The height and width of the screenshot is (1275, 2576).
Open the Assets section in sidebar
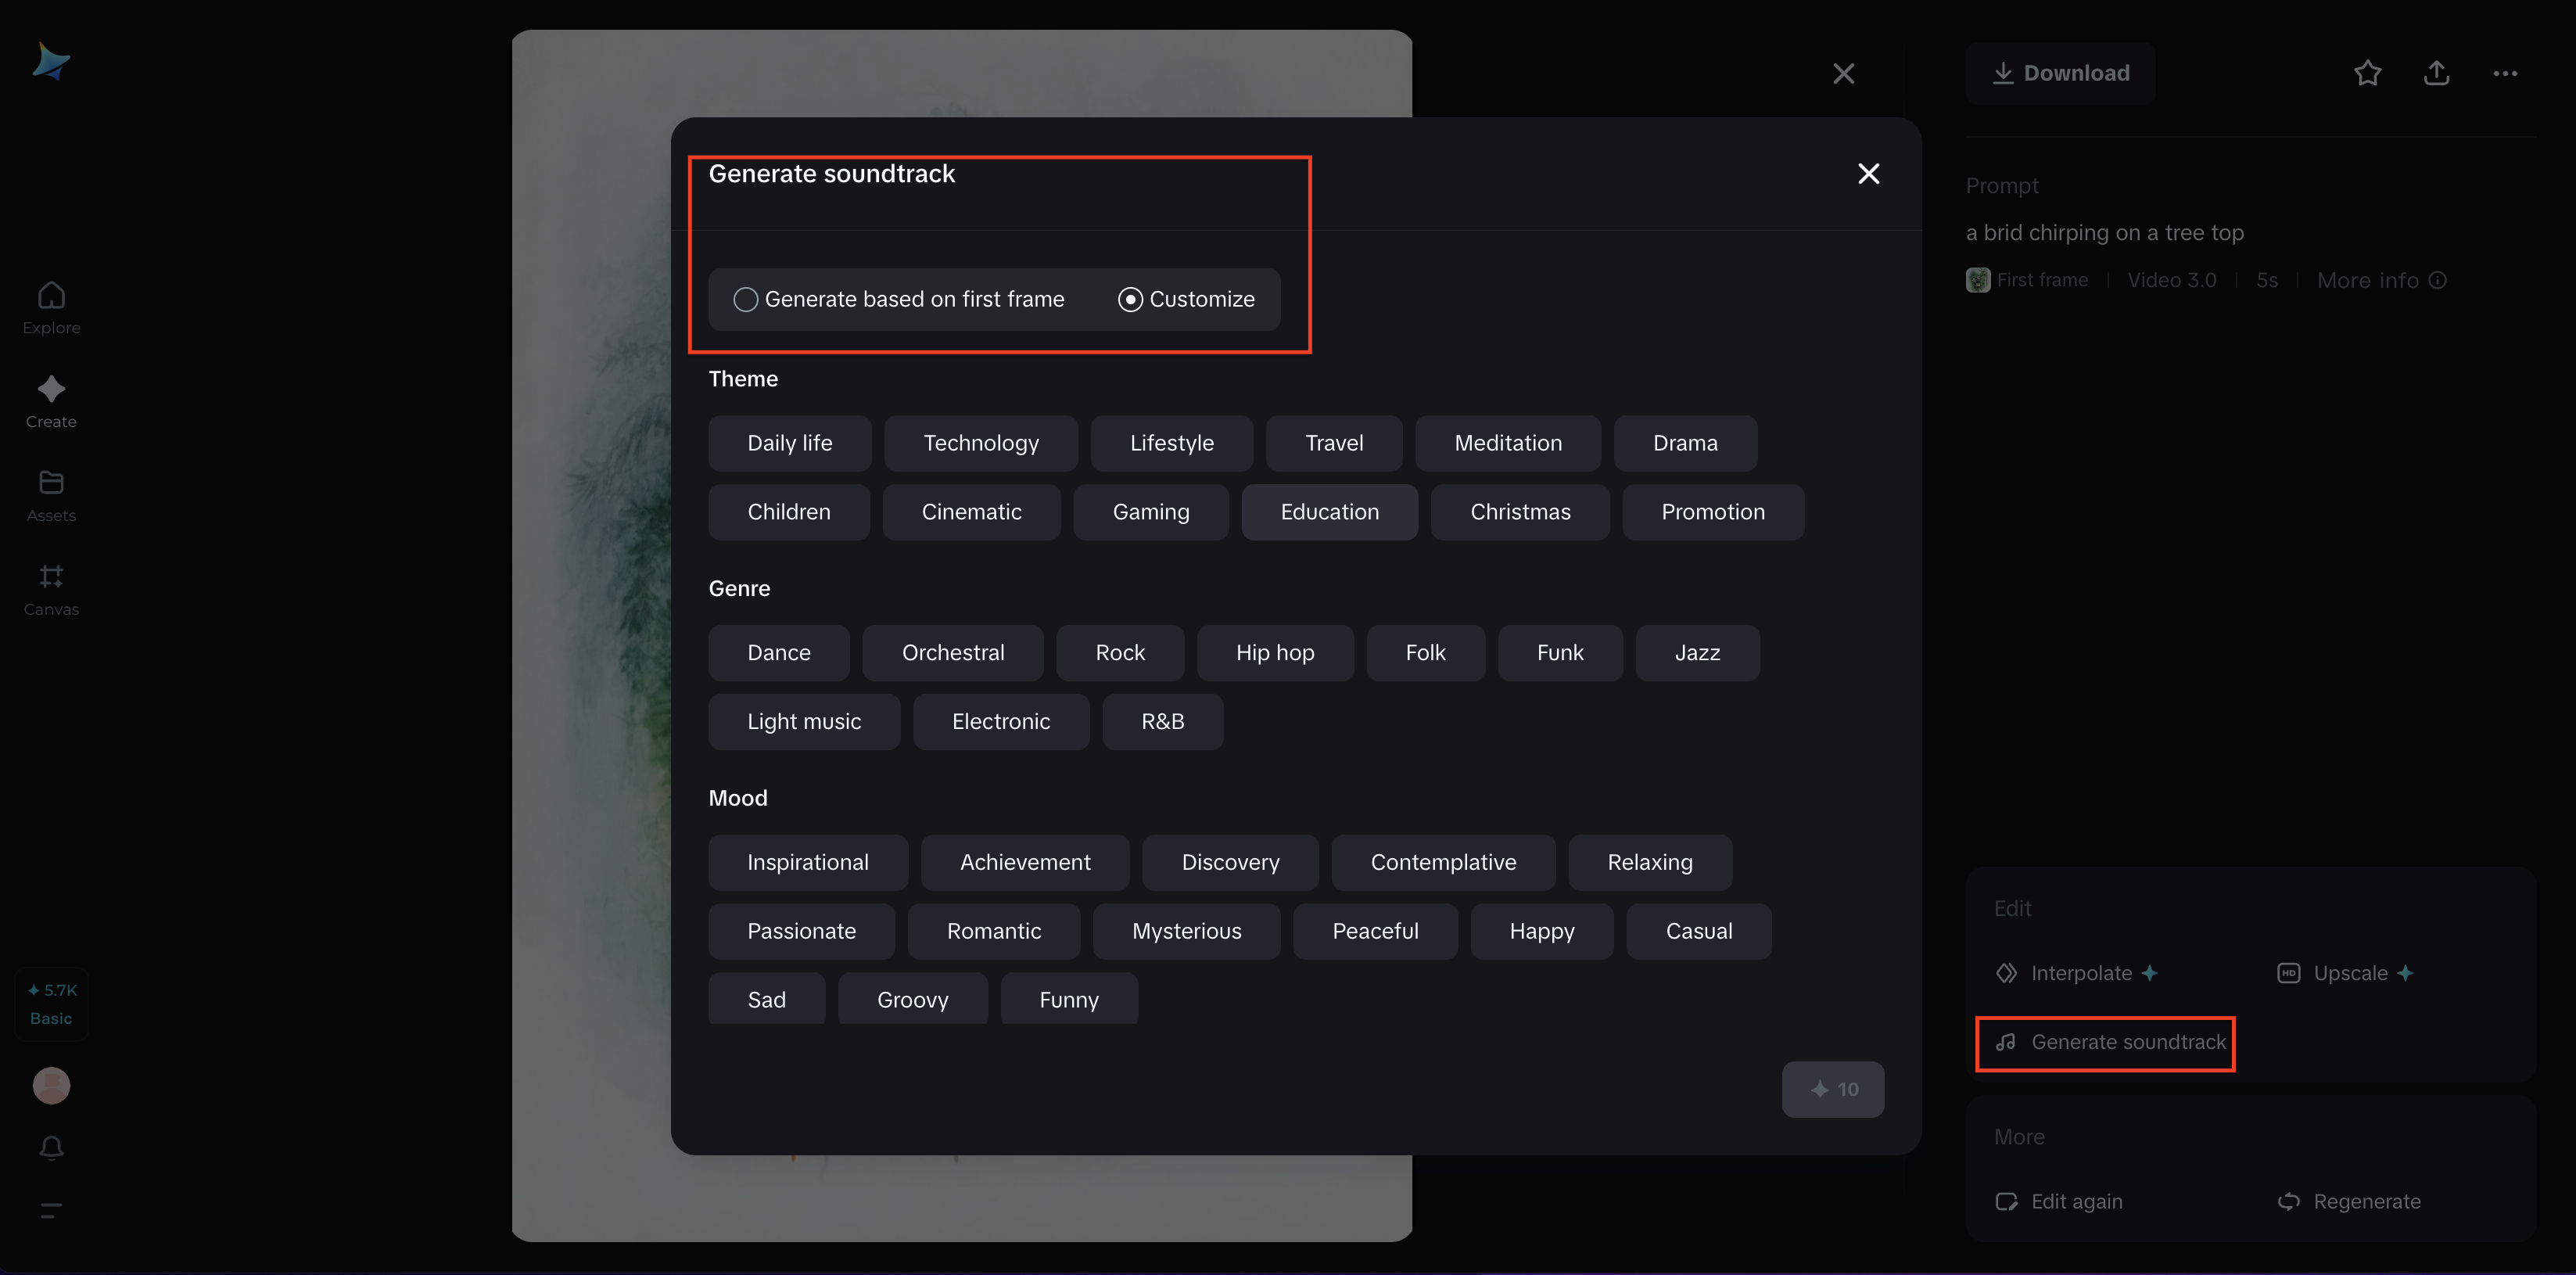coord(51,495)
